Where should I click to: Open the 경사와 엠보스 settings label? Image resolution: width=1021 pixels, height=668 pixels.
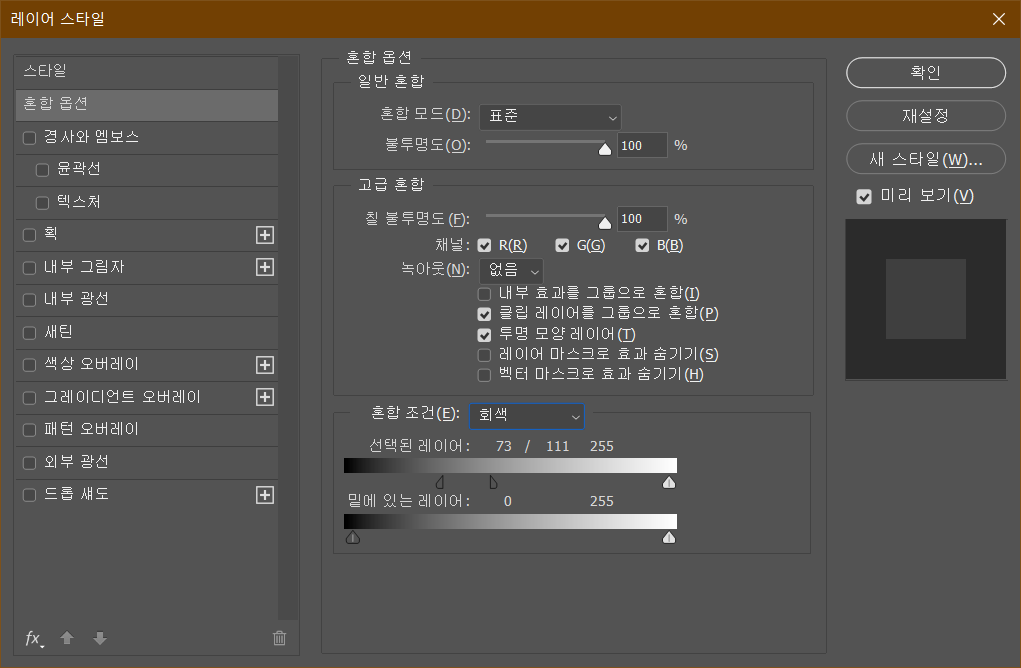pyautogui.click(x=91, y=137)
